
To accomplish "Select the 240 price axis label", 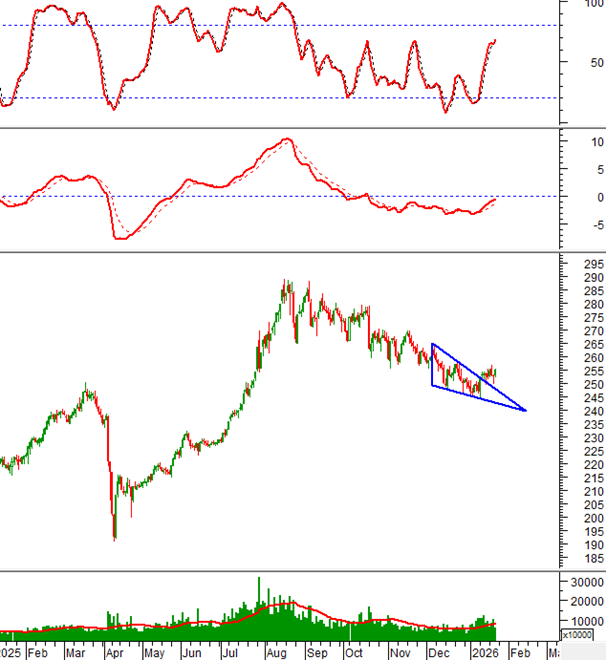I will pyautogui.click(x=590, y=411).
